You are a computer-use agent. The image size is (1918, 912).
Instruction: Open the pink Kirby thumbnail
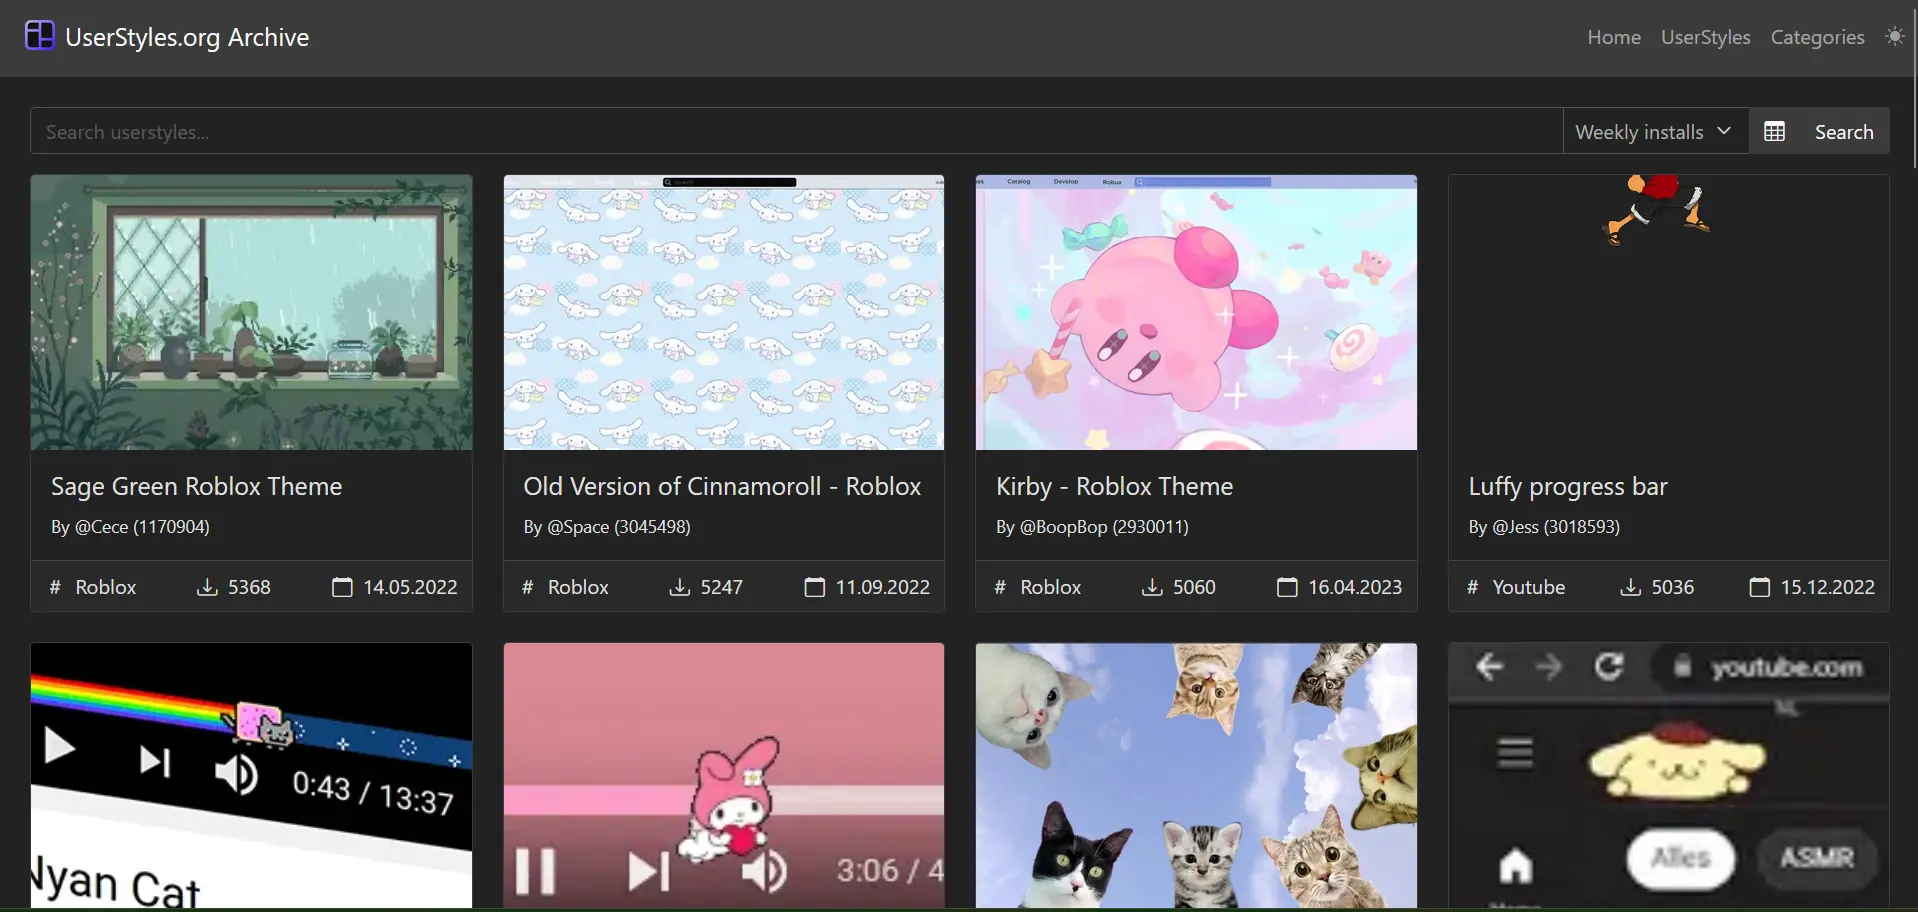[x=1196, y=313]
